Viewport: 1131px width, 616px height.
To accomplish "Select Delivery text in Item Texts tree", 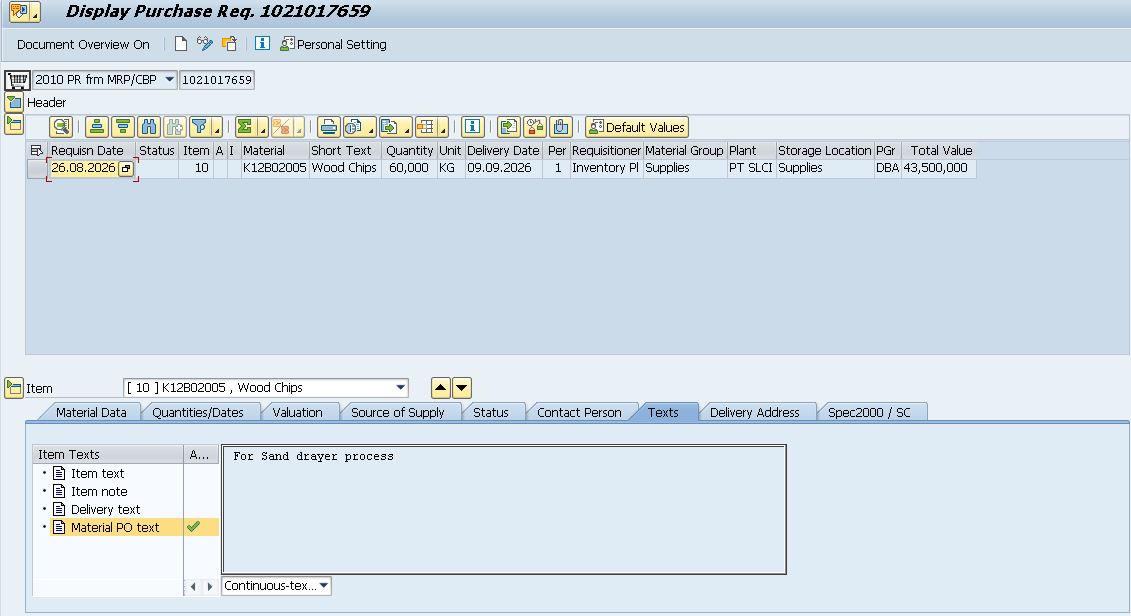I will 105,509.
